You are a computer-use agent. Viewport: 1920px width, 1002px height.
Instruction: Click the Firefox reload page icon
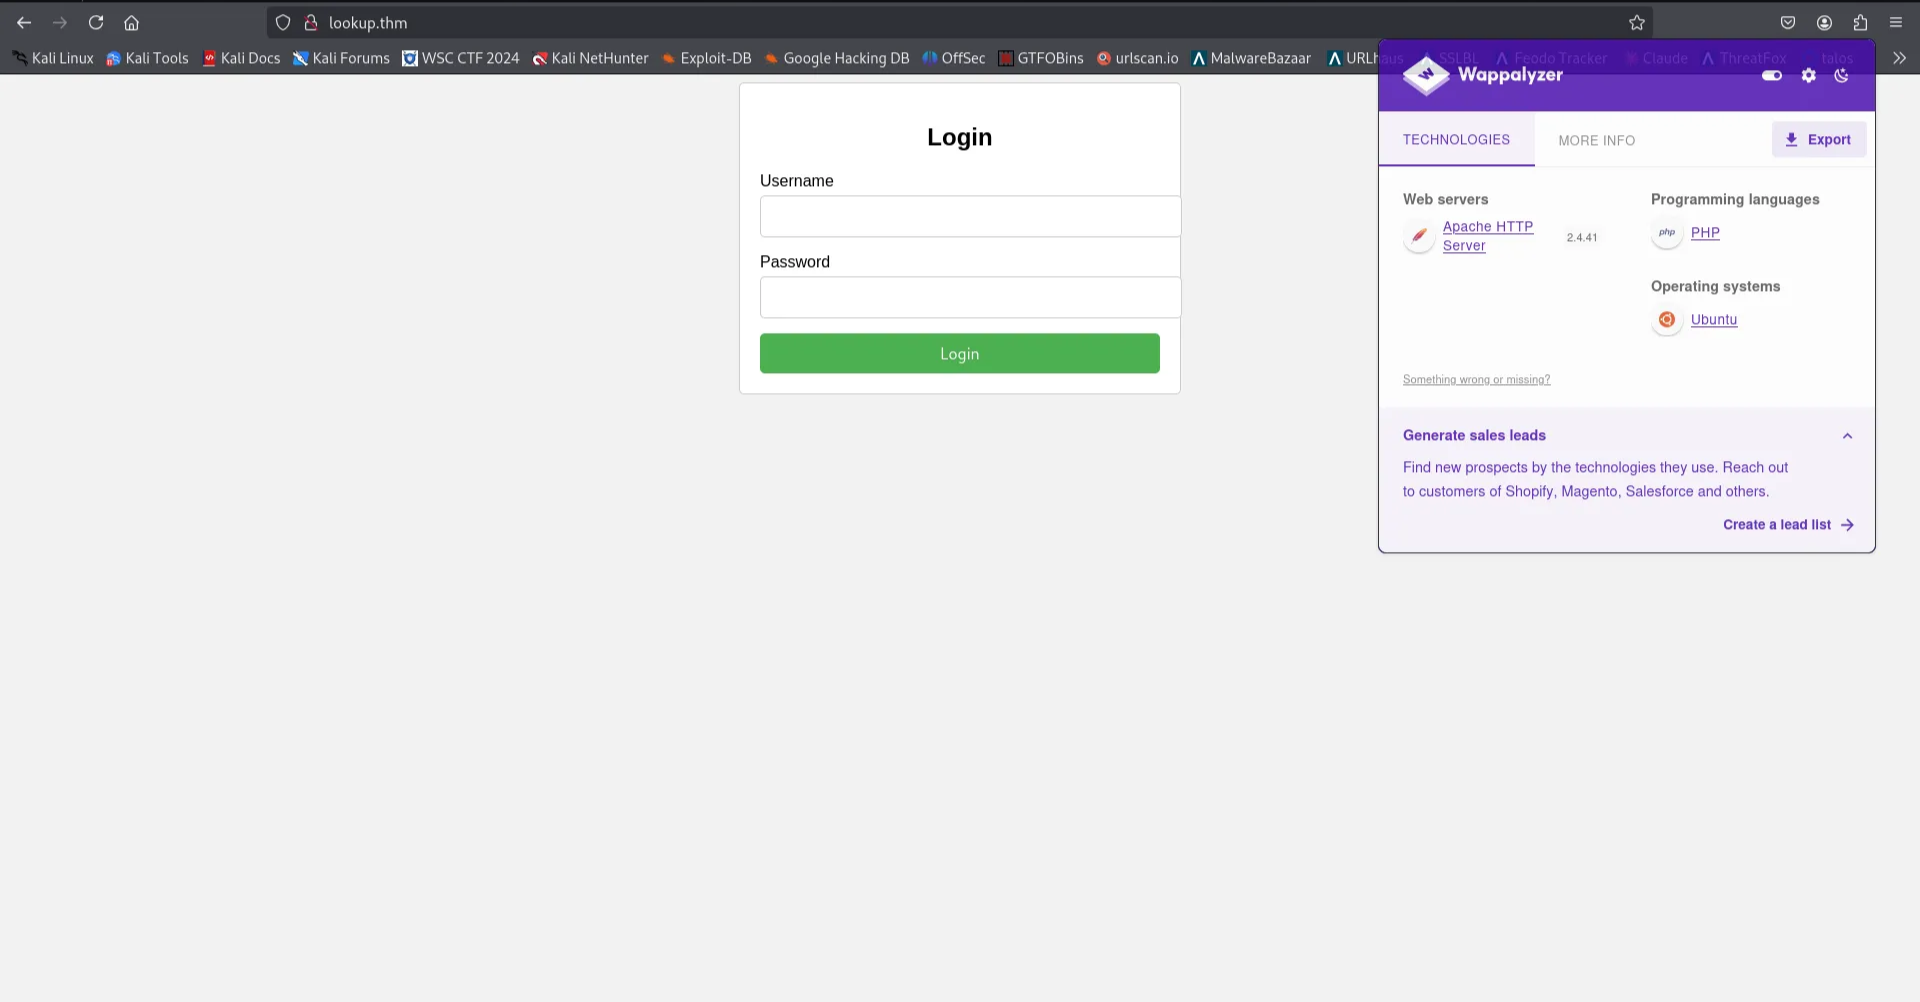tap(96, 22)
